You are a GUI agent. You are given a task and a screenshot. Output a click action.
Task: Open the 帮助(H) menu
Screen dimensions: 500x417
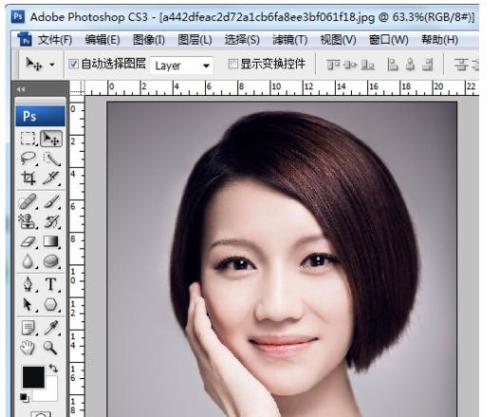(x=440, y=40)
